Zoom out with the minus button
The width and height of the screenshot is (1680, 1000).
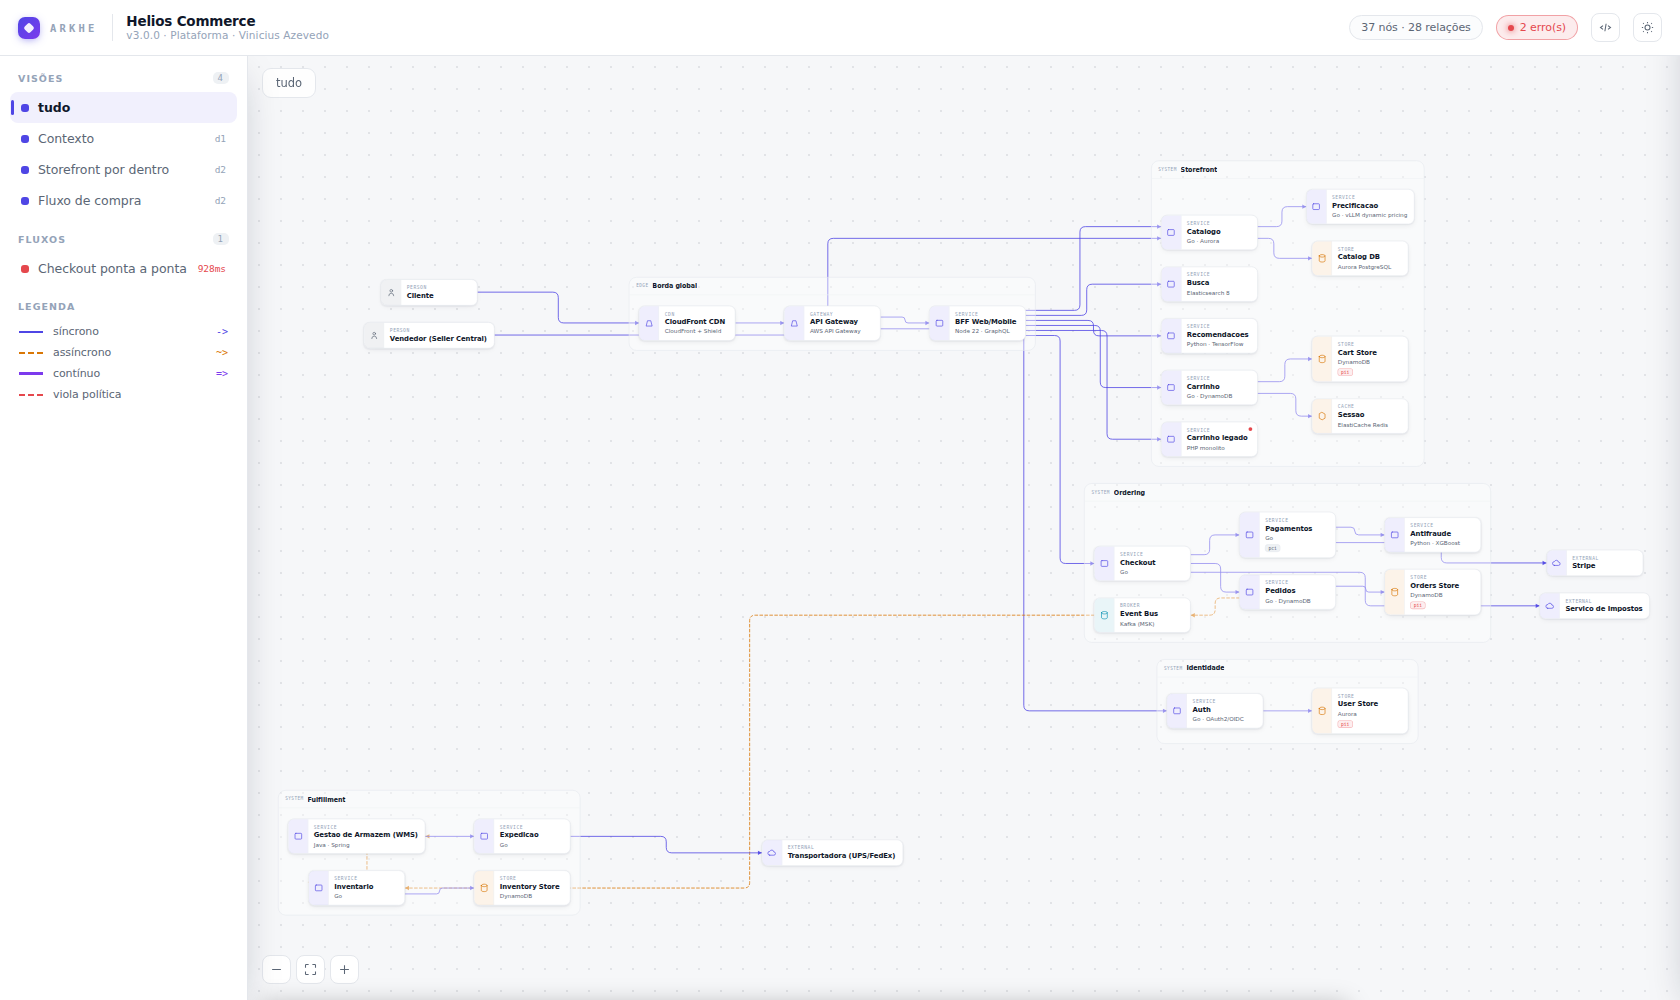click(x=277, y=969)
